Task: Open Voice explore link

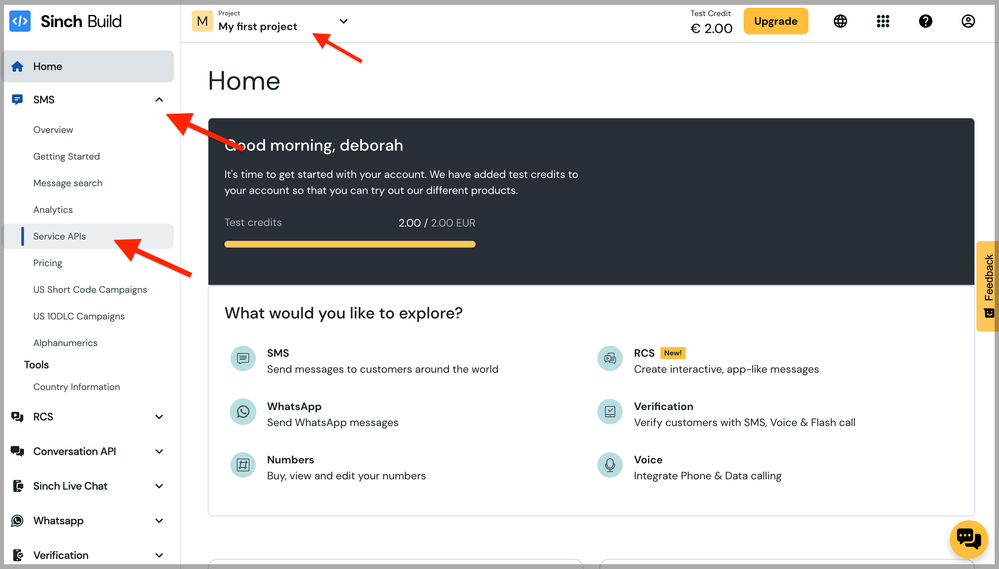Action: [648, 459]
